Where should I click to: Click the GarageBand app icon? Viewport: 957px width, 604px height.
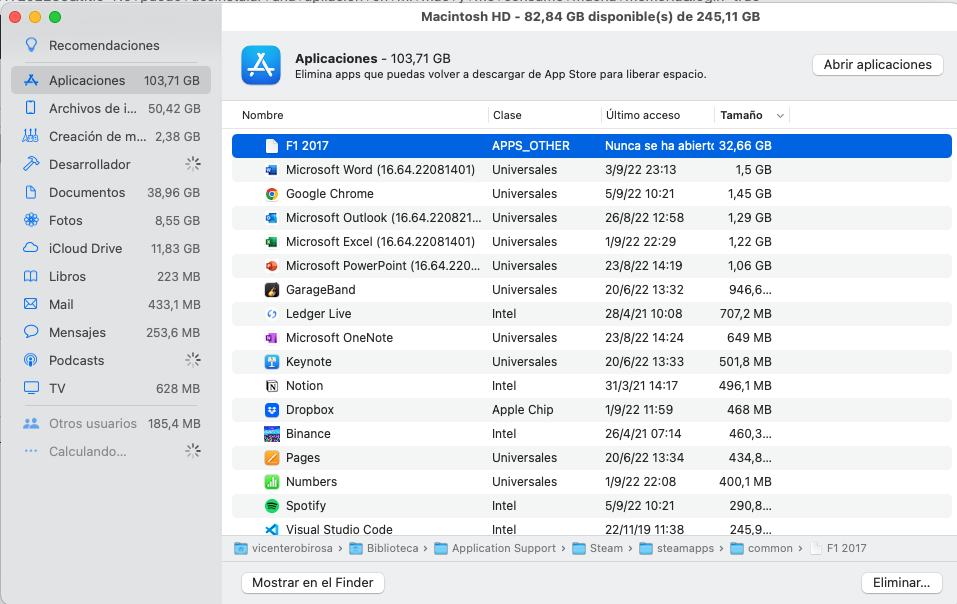[x=271, y=290]
